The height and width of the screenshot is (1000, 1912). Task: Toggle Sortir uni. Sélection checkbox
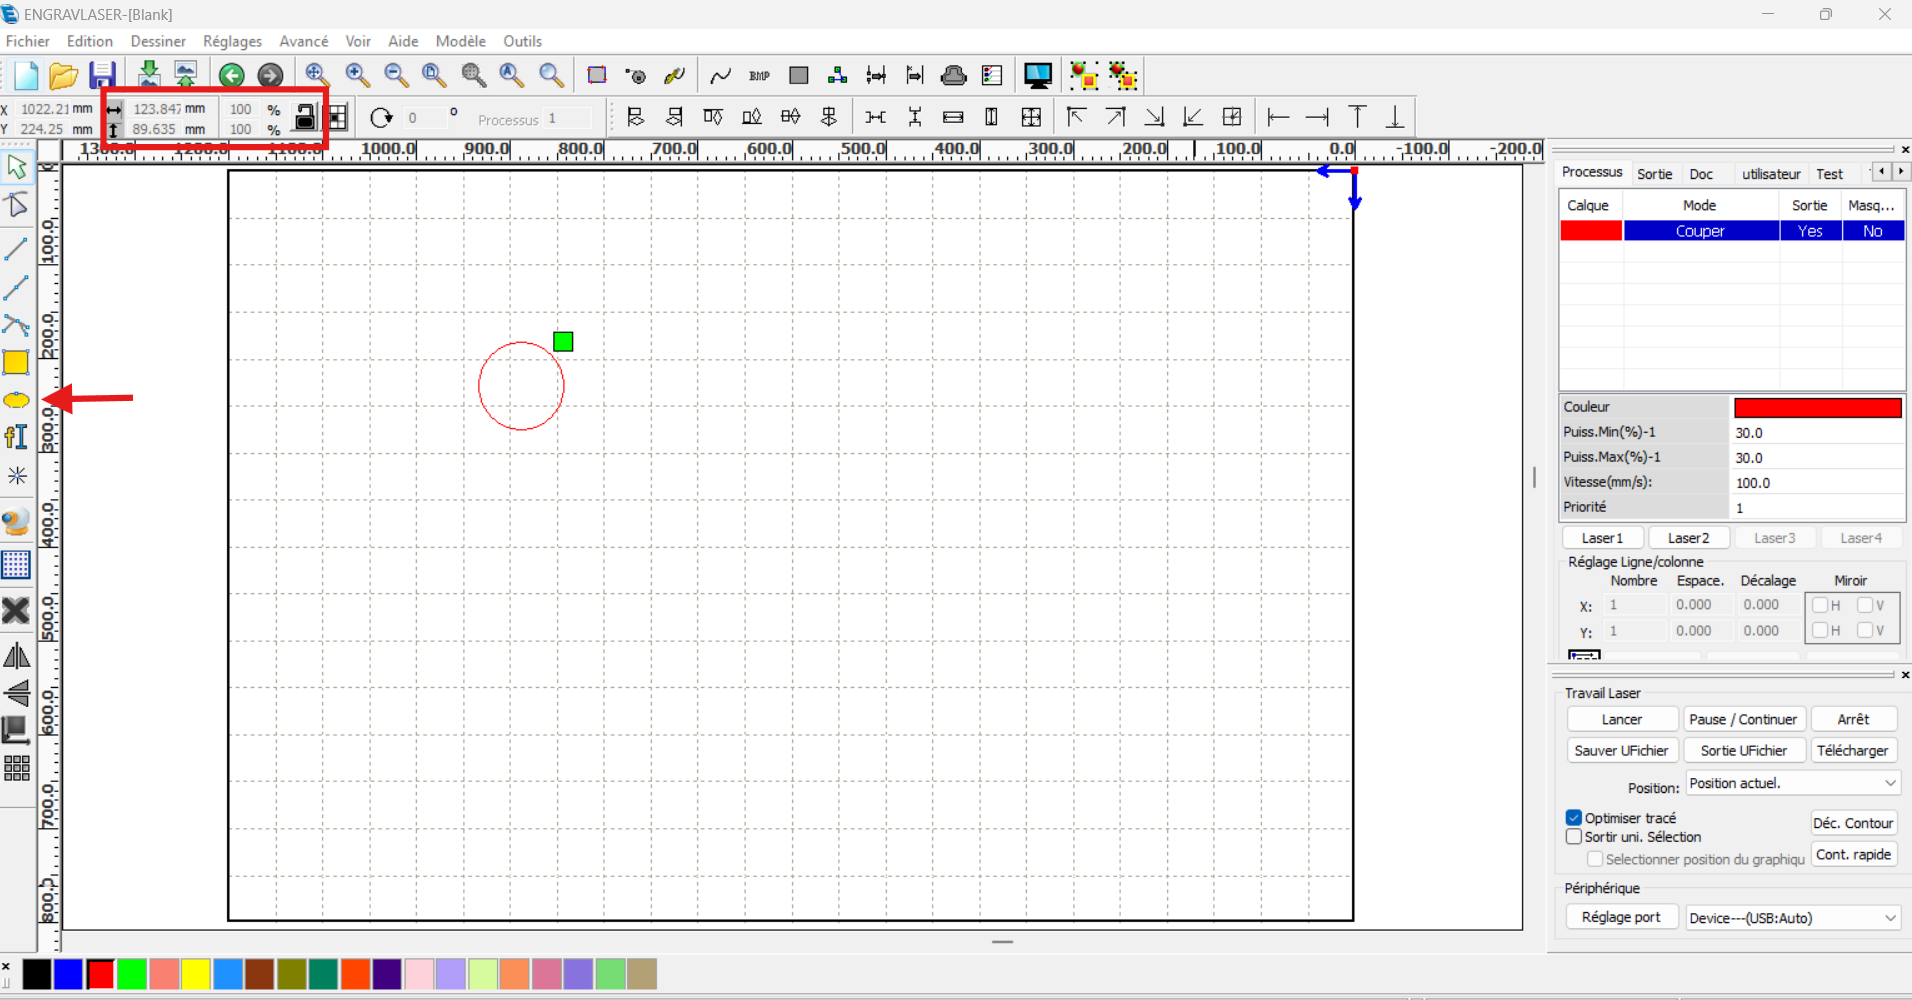coord(1574,836)
